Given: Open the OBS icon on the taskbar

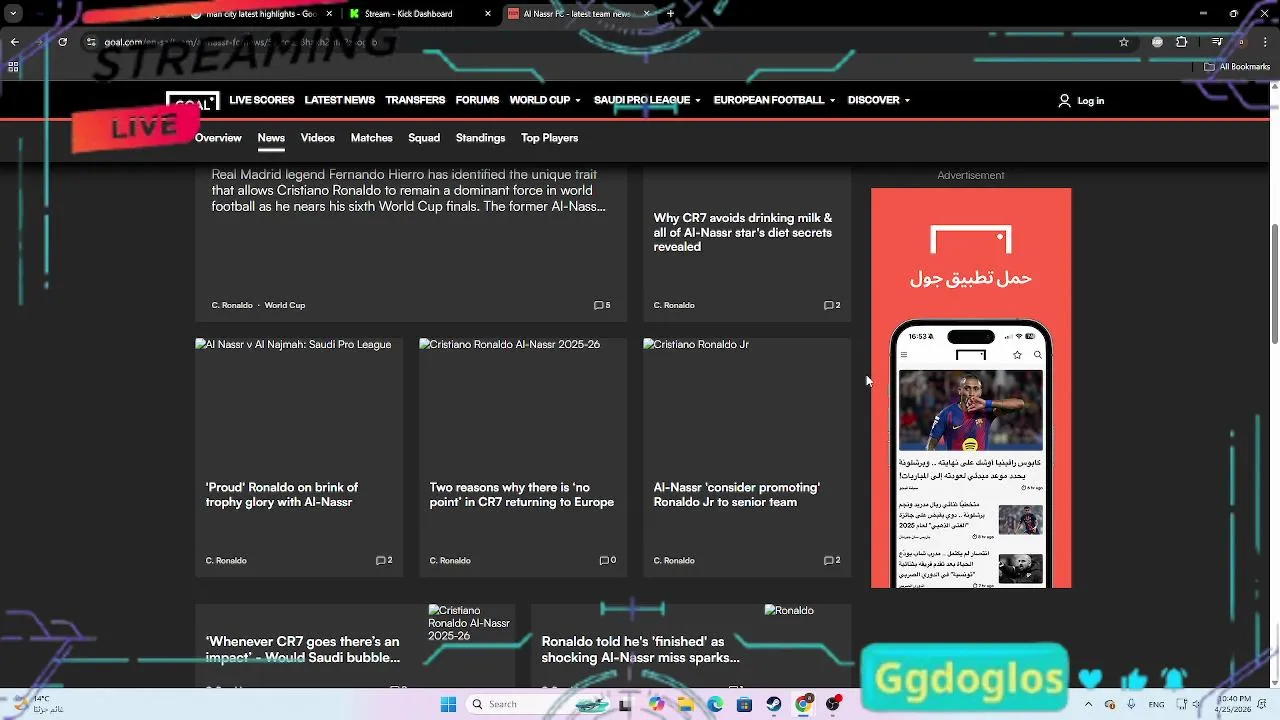Looking at the screenshot, I should coord(833,704).
